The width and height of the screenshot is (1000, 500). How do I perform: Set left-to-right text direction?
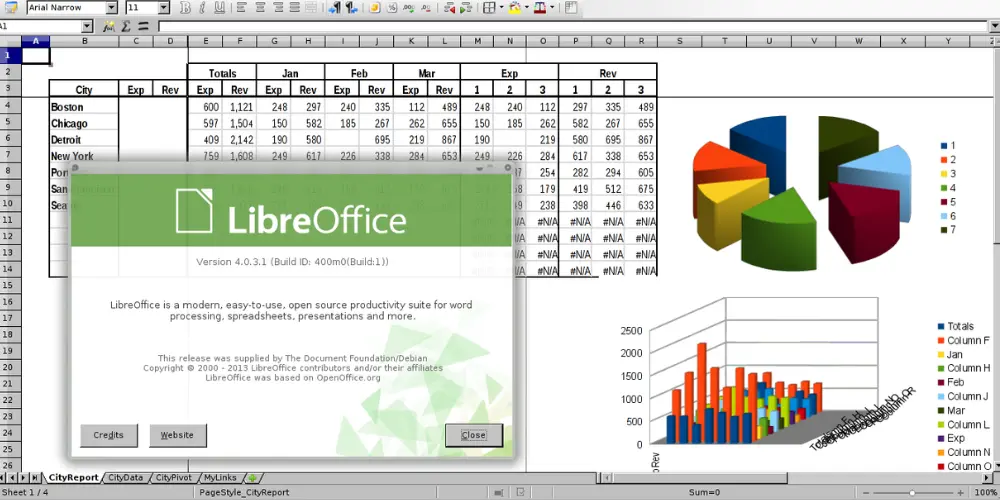333,8
